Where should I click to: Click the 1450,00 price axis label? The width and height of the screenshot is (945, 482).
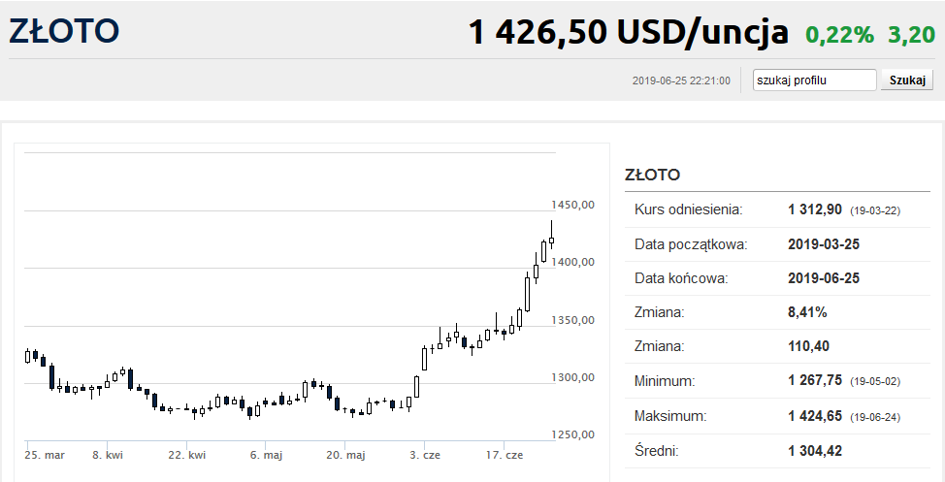573,205
